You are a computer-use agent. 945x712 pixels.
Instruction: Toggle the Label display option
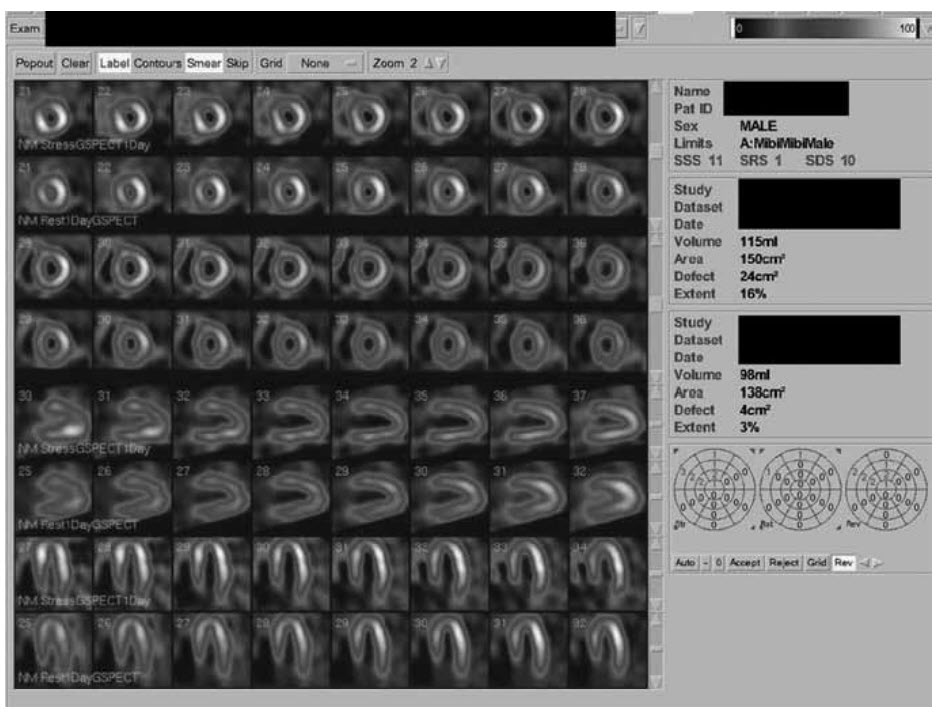[114, 63]
